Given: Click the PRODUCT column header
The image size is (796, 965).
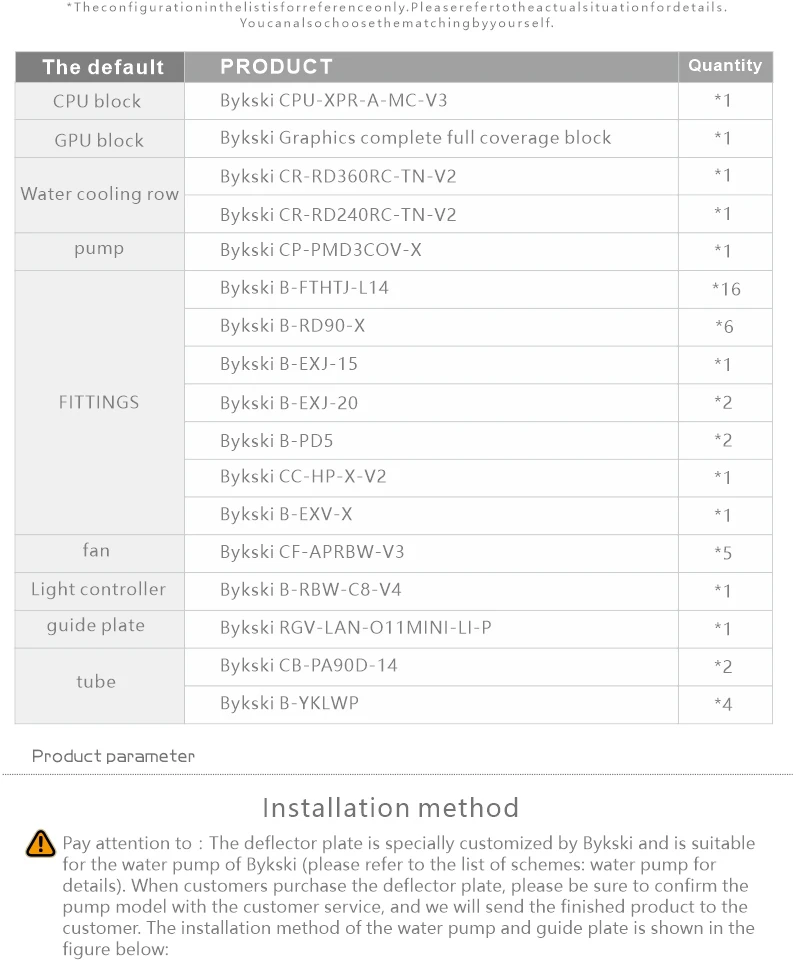Looking at the screenshot, I should coord(276,67).
